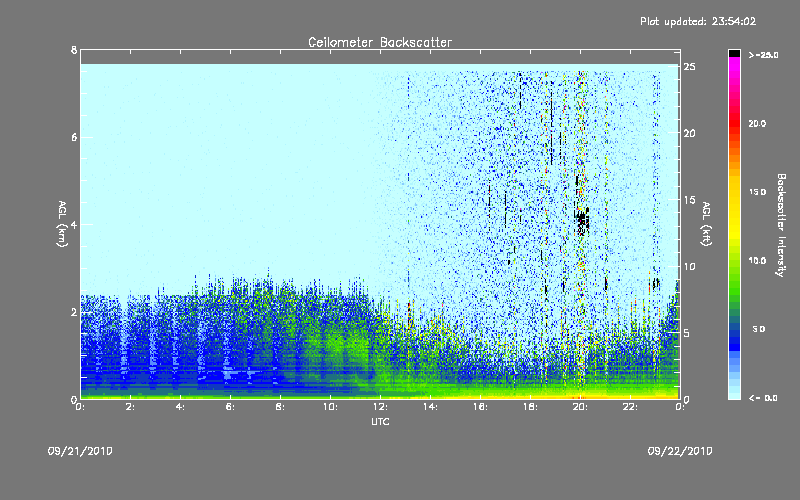Click the "20:" hour label on the UTC axis
The height and width of the screenshot is (500, 800).
(x=580, y=407)
